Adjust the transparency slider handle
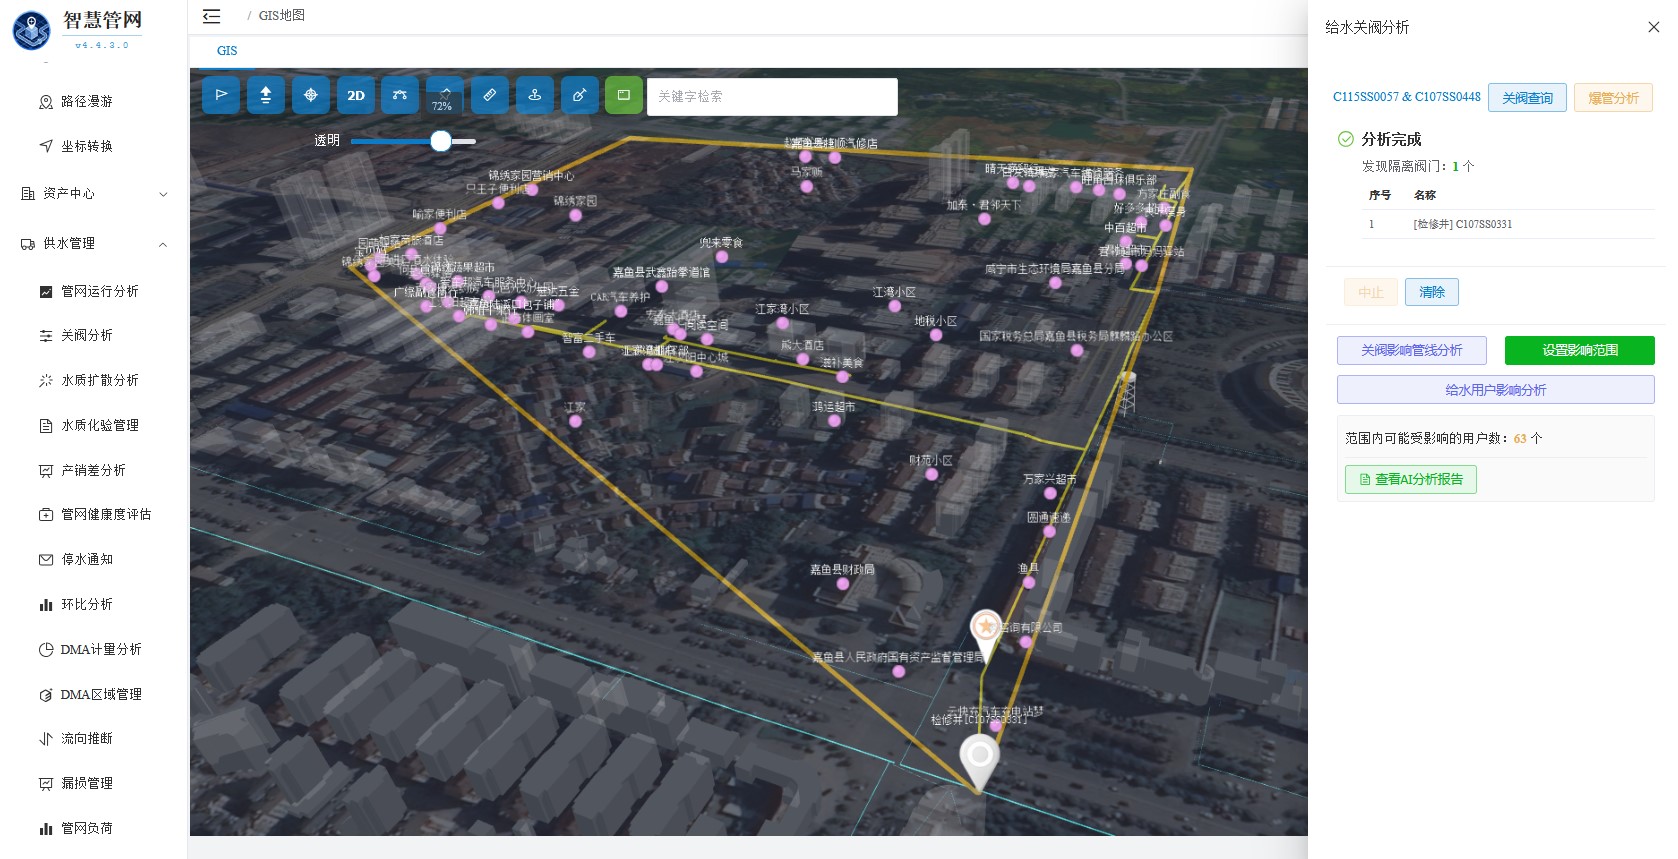The width and height of the screenshot is (1678, 859). (x=441, y=141)
